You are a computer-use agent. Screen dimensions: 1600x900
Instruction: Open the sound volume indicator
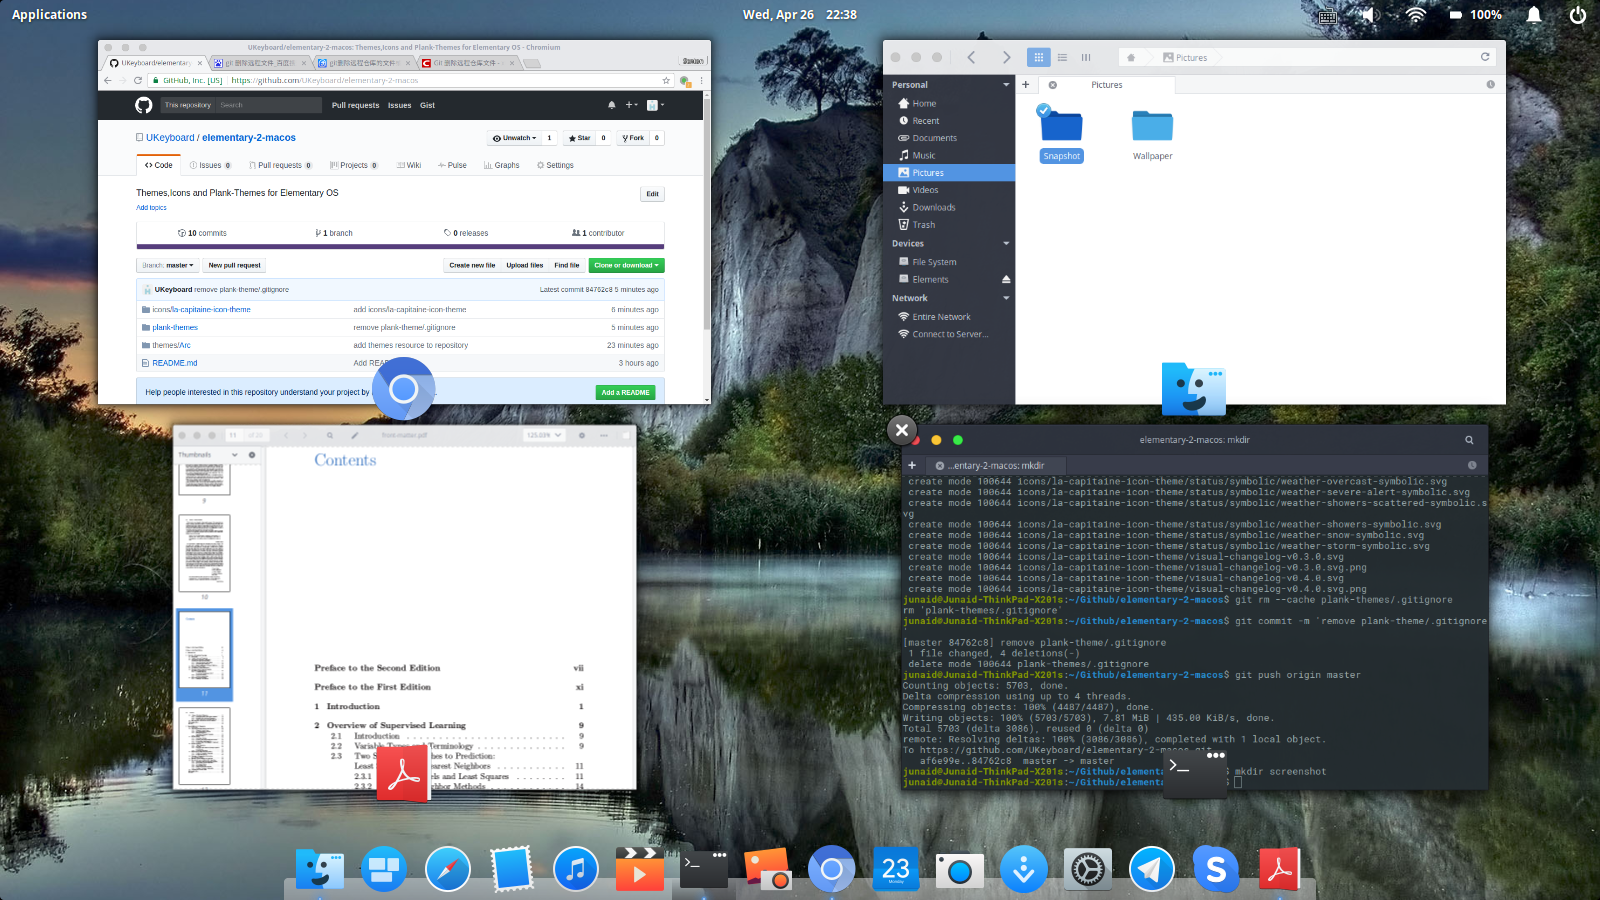click(1369, 14)
